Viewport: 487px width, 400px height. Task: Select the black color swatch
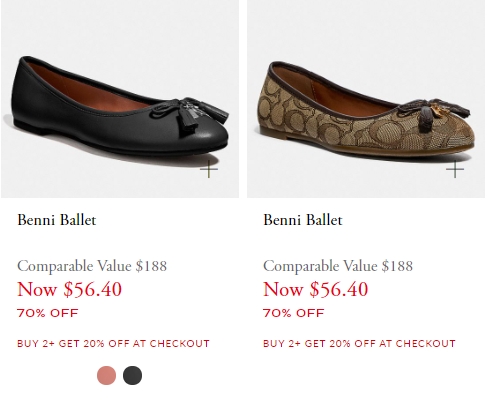point(132,375)
